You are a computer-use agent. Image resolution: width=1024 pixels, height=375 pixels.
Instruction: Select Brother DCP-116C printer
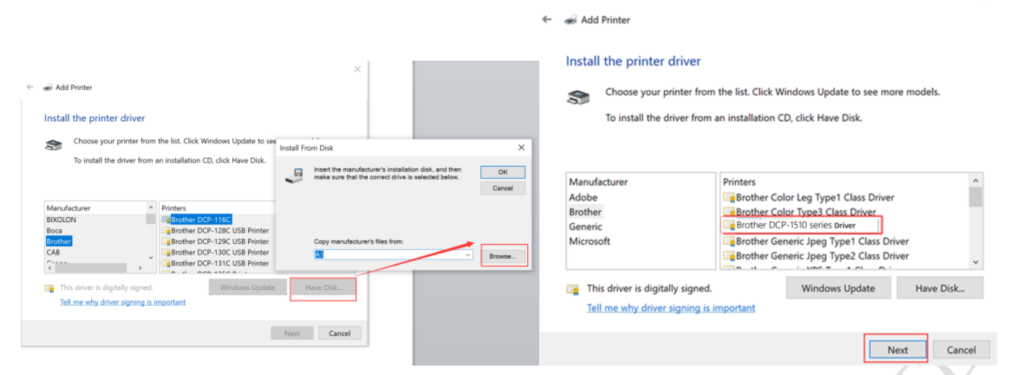[x=201, y=220]
